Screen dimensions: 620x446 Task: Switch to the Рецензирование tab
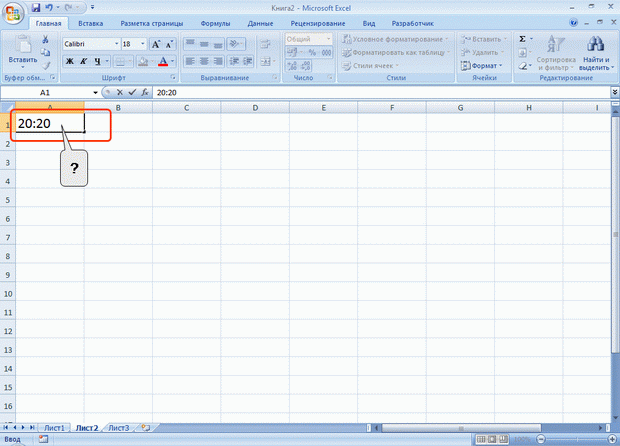pos(318,23)
